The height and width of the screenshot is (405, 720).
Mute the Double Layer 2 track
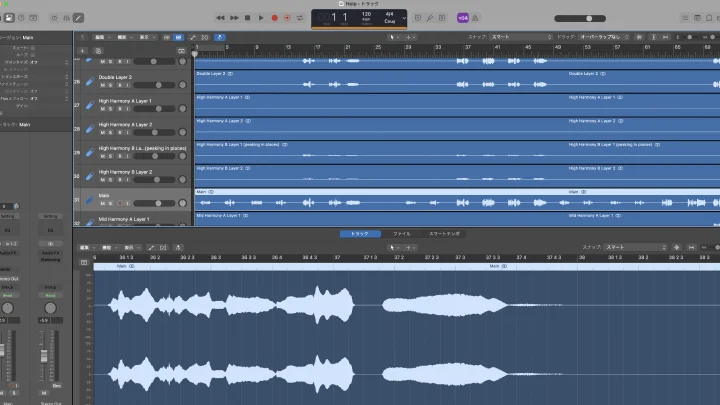pyautogui.click(x=103, y=85)
